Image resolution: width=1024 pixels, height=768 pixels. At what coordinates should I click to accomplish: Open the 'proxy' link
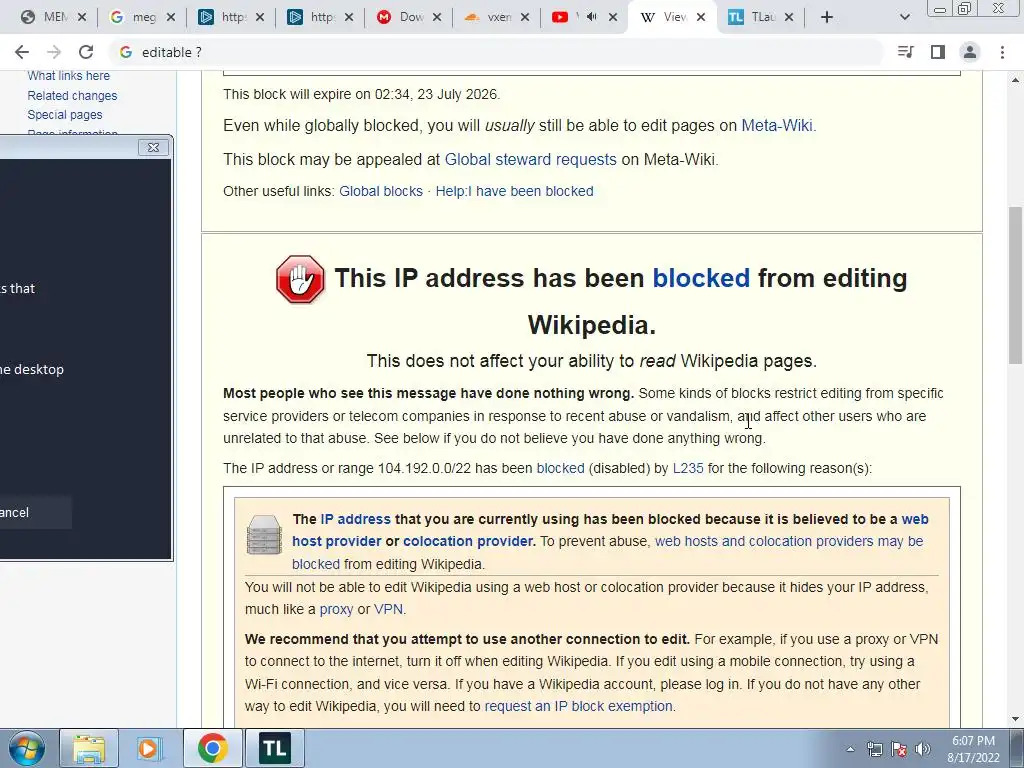coord(336,609)
